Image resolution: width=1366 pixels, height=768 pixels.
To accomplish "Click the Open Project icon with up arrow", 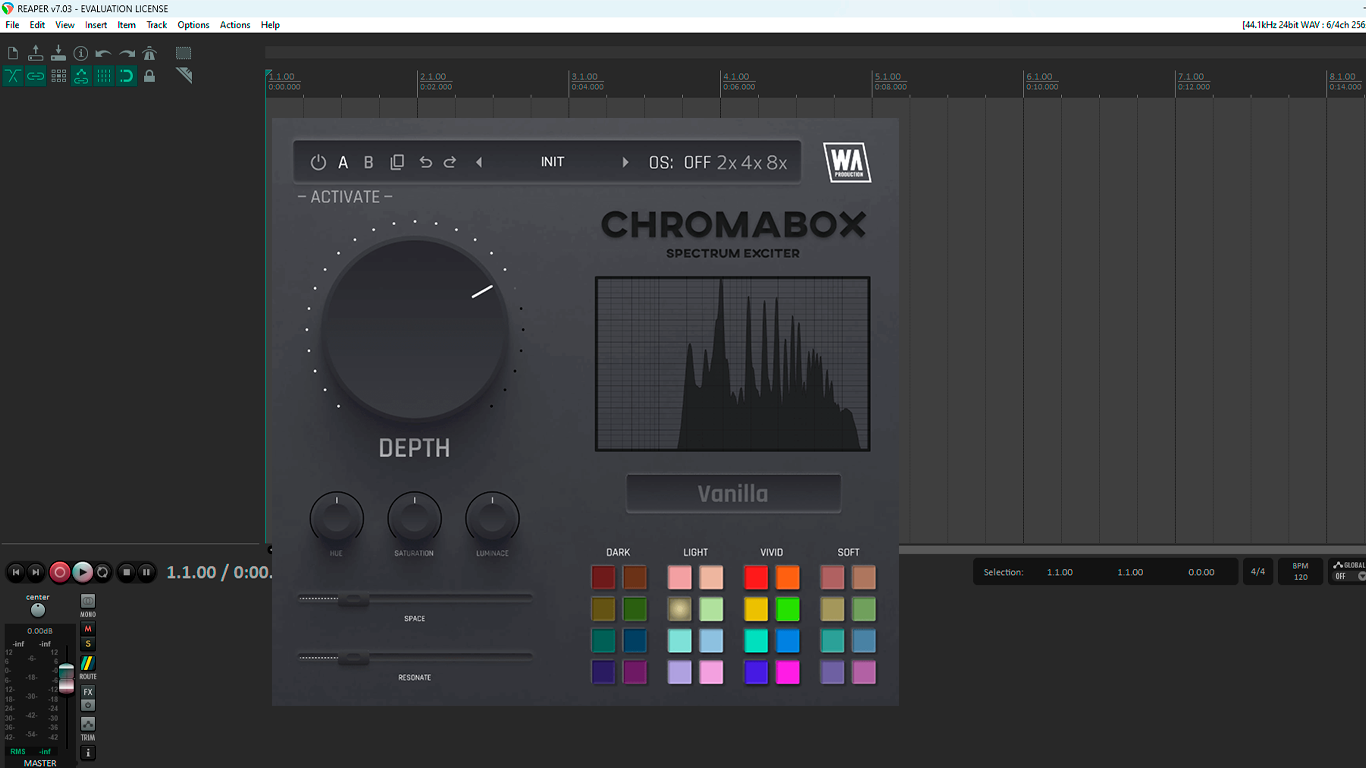I will (36, 53).
